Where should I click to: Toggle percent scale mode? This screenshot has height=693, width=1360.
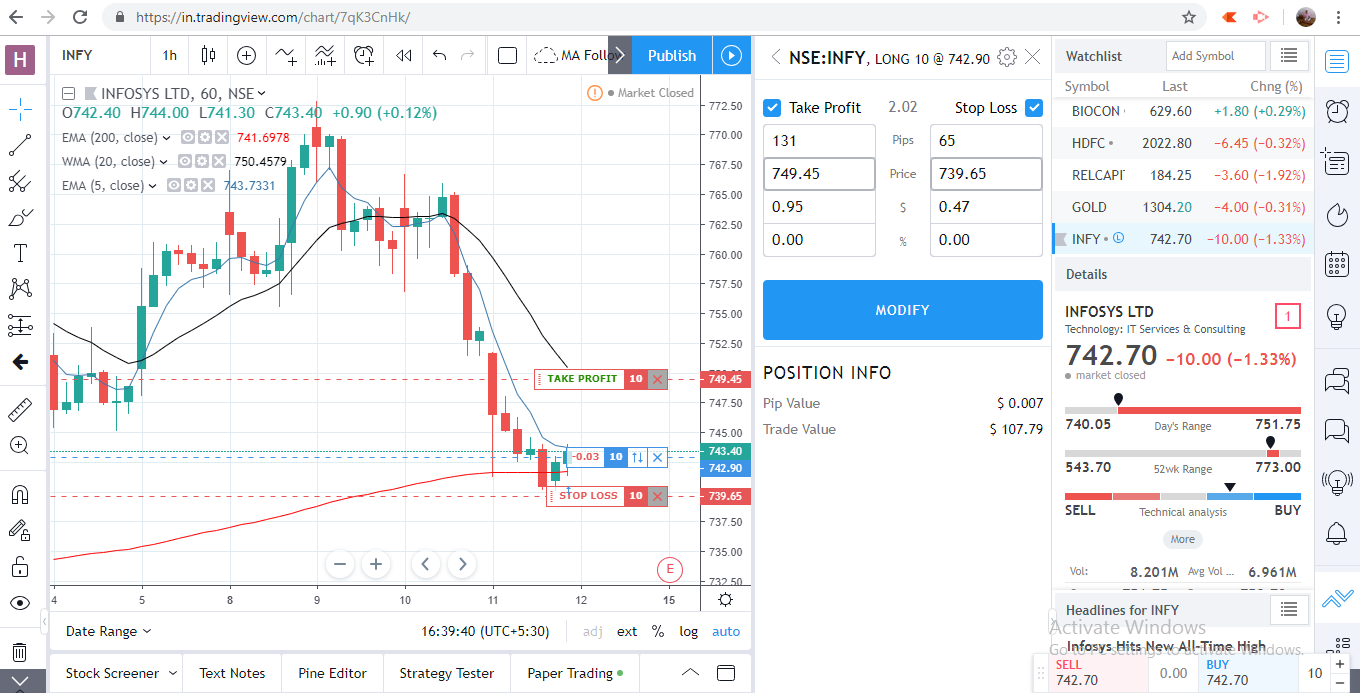click(658, 631)
